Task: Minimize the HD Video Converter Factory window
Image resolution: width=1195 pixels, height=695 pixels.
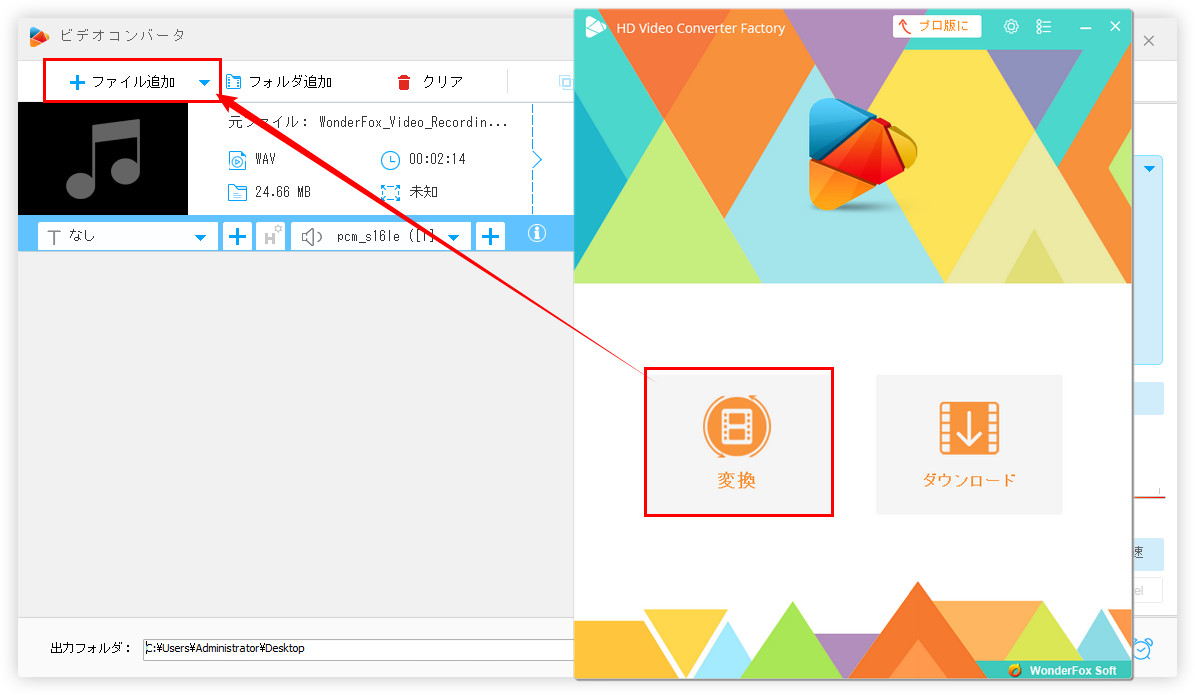Action: 1085,27
